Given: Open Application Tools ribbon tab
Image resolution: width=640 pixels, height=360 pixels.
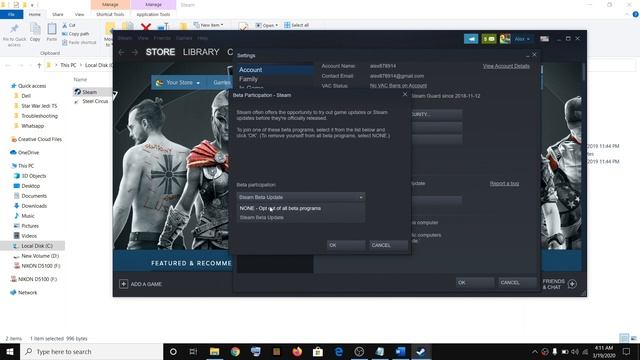Looking at the screenshot, I should tap(153, 14).
